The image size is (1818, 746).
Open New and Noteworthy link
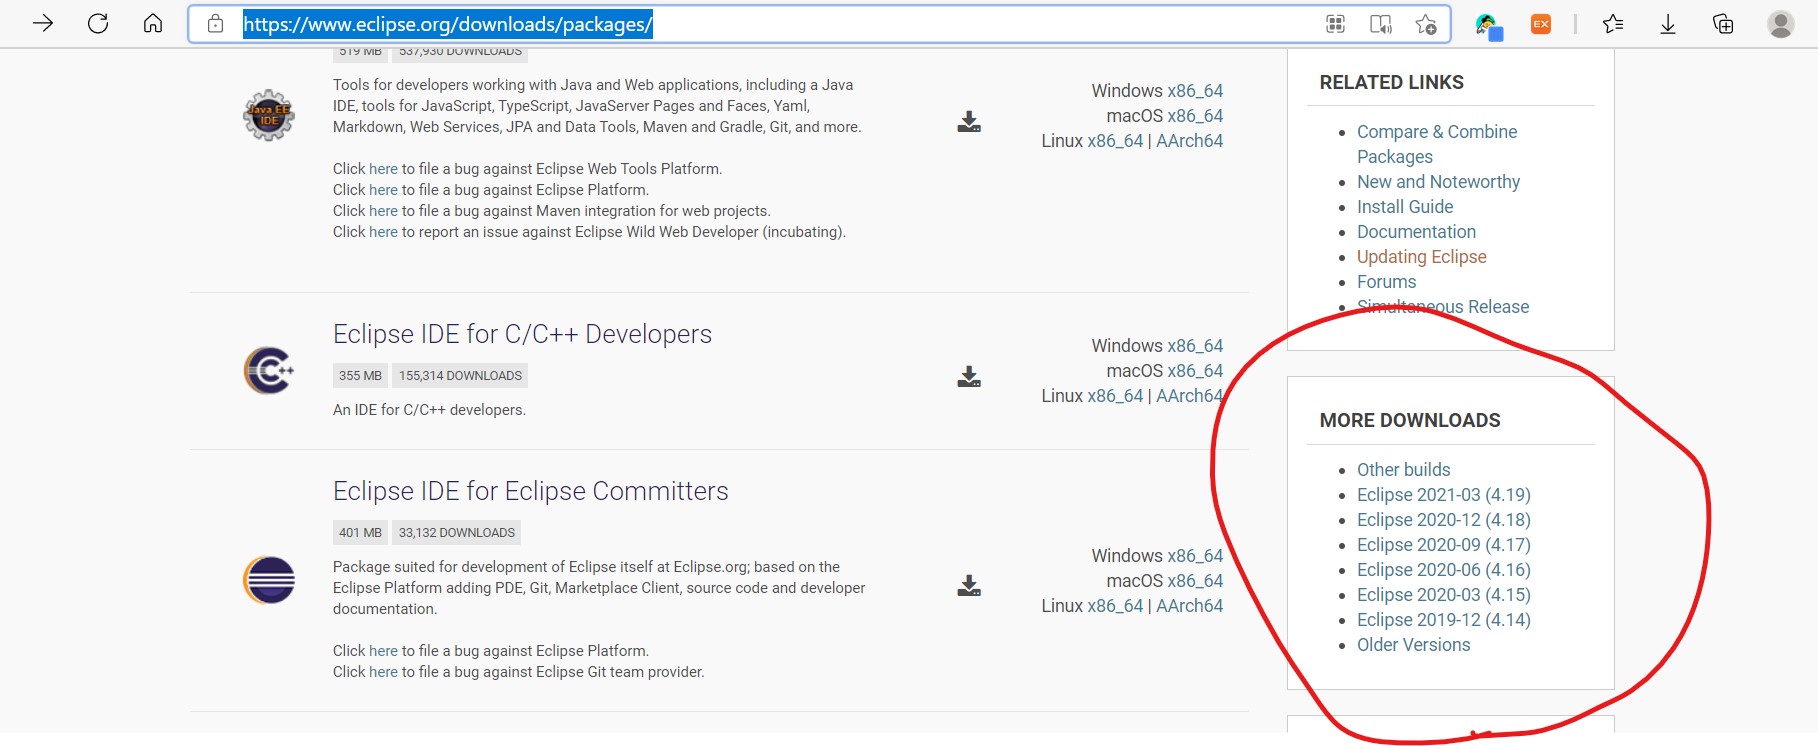pos(1438,182)
